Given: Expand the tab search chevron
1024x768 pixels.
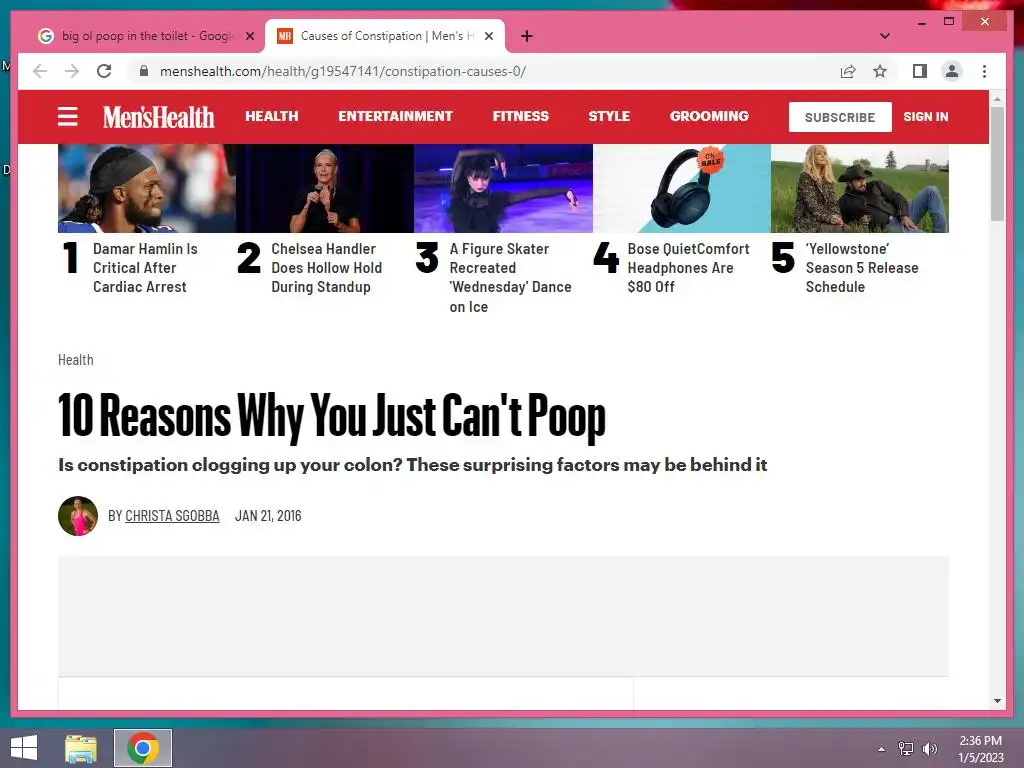Looking at the screenshot, I should coord(884,36).
